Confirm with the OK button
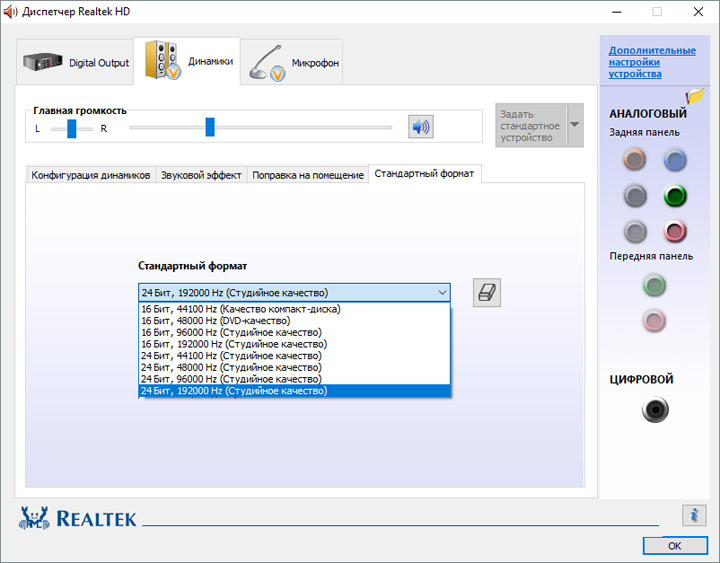 click(675, 546)
